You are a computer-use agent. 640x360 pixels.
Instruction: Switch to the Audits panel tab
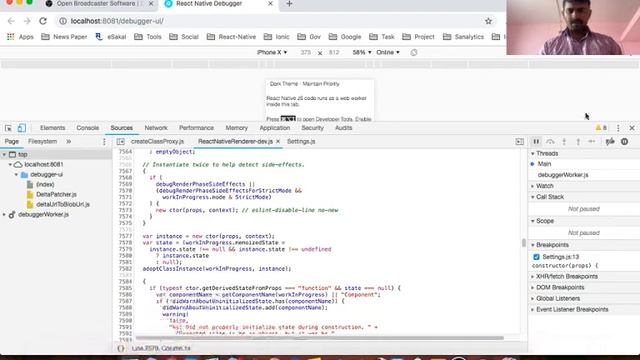click(x=343, y=128)
